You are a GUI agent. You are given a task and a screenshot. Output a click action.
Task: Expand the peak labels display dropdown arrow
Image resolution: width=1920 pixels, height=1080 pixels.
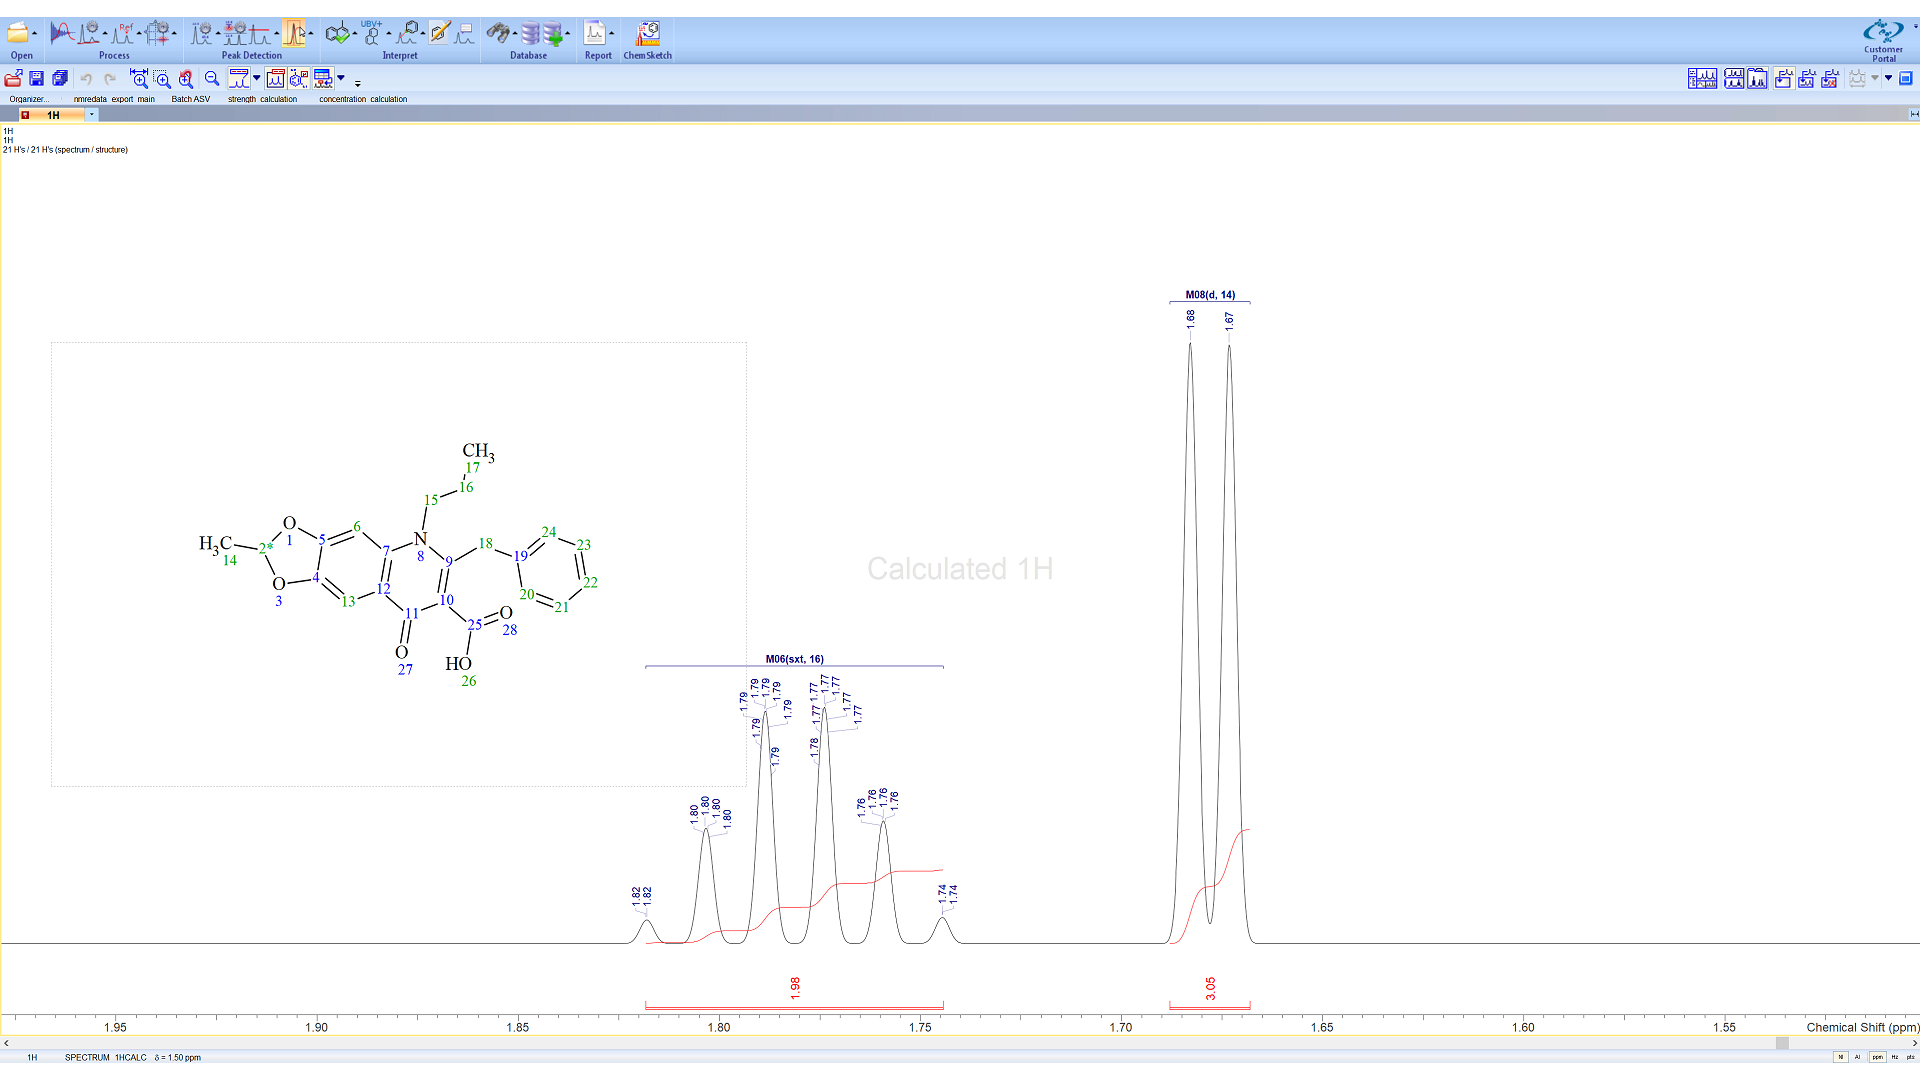point(256,78)
